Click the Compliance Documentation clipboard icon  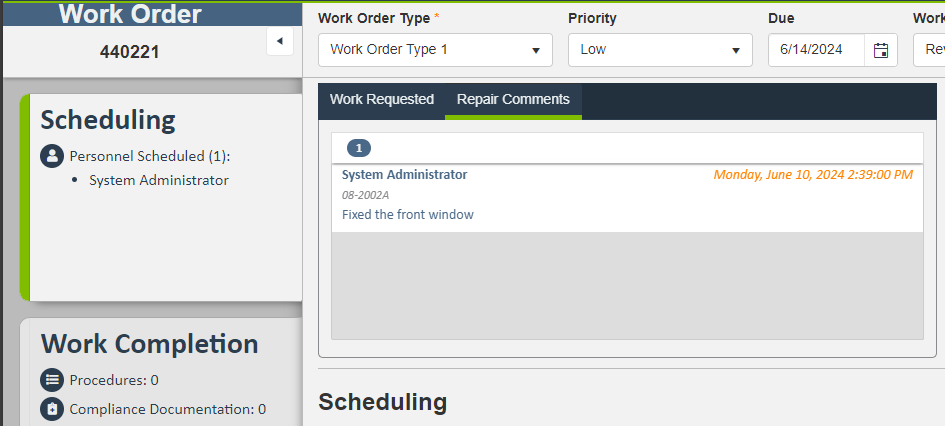coord(52,409)
